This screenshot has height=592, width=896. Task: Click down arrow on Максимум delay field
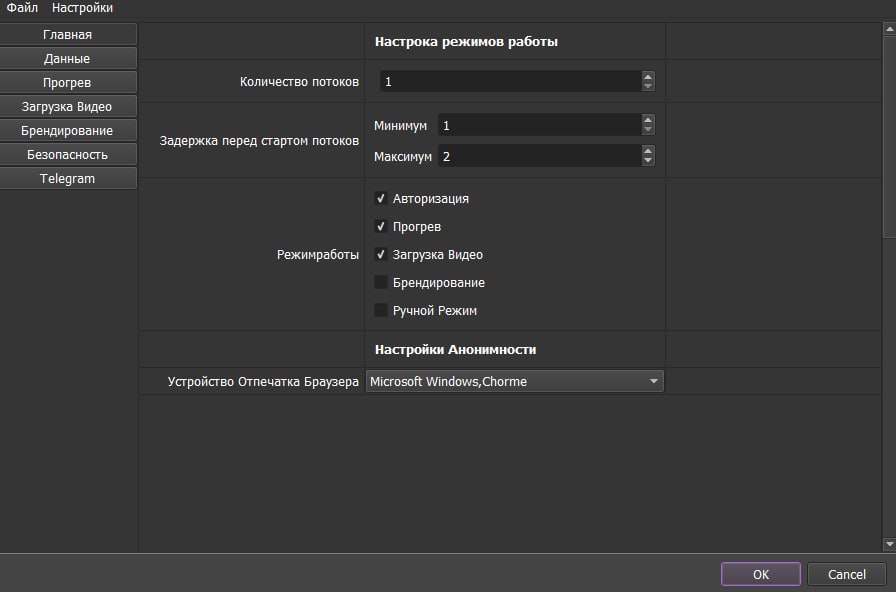tap(648, 161)
